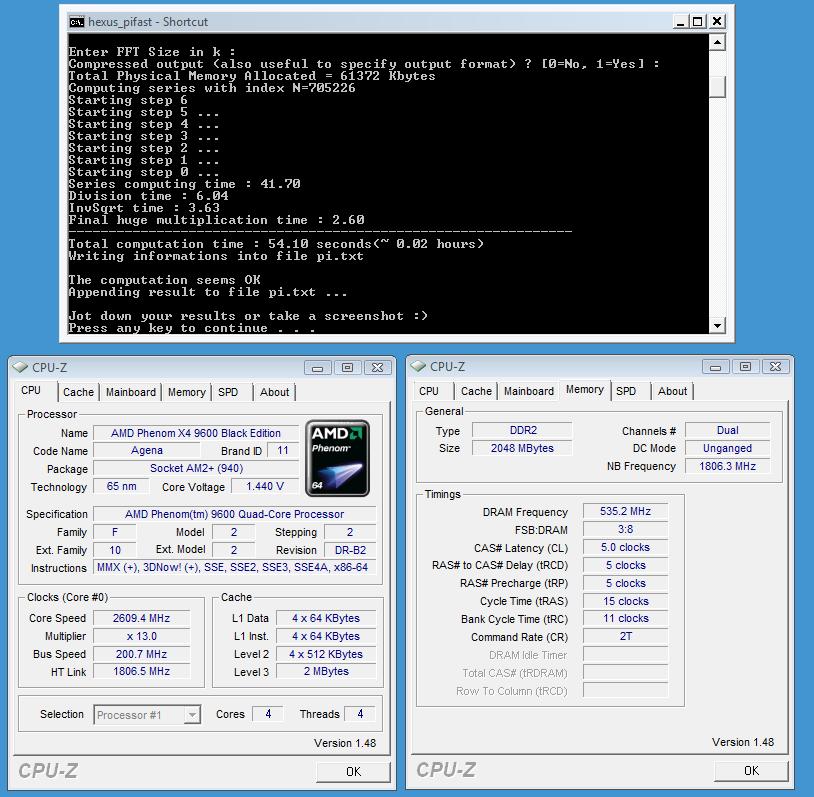Click the DRAM Frequency value 535.2 MHz

click(x=625, y=511)
